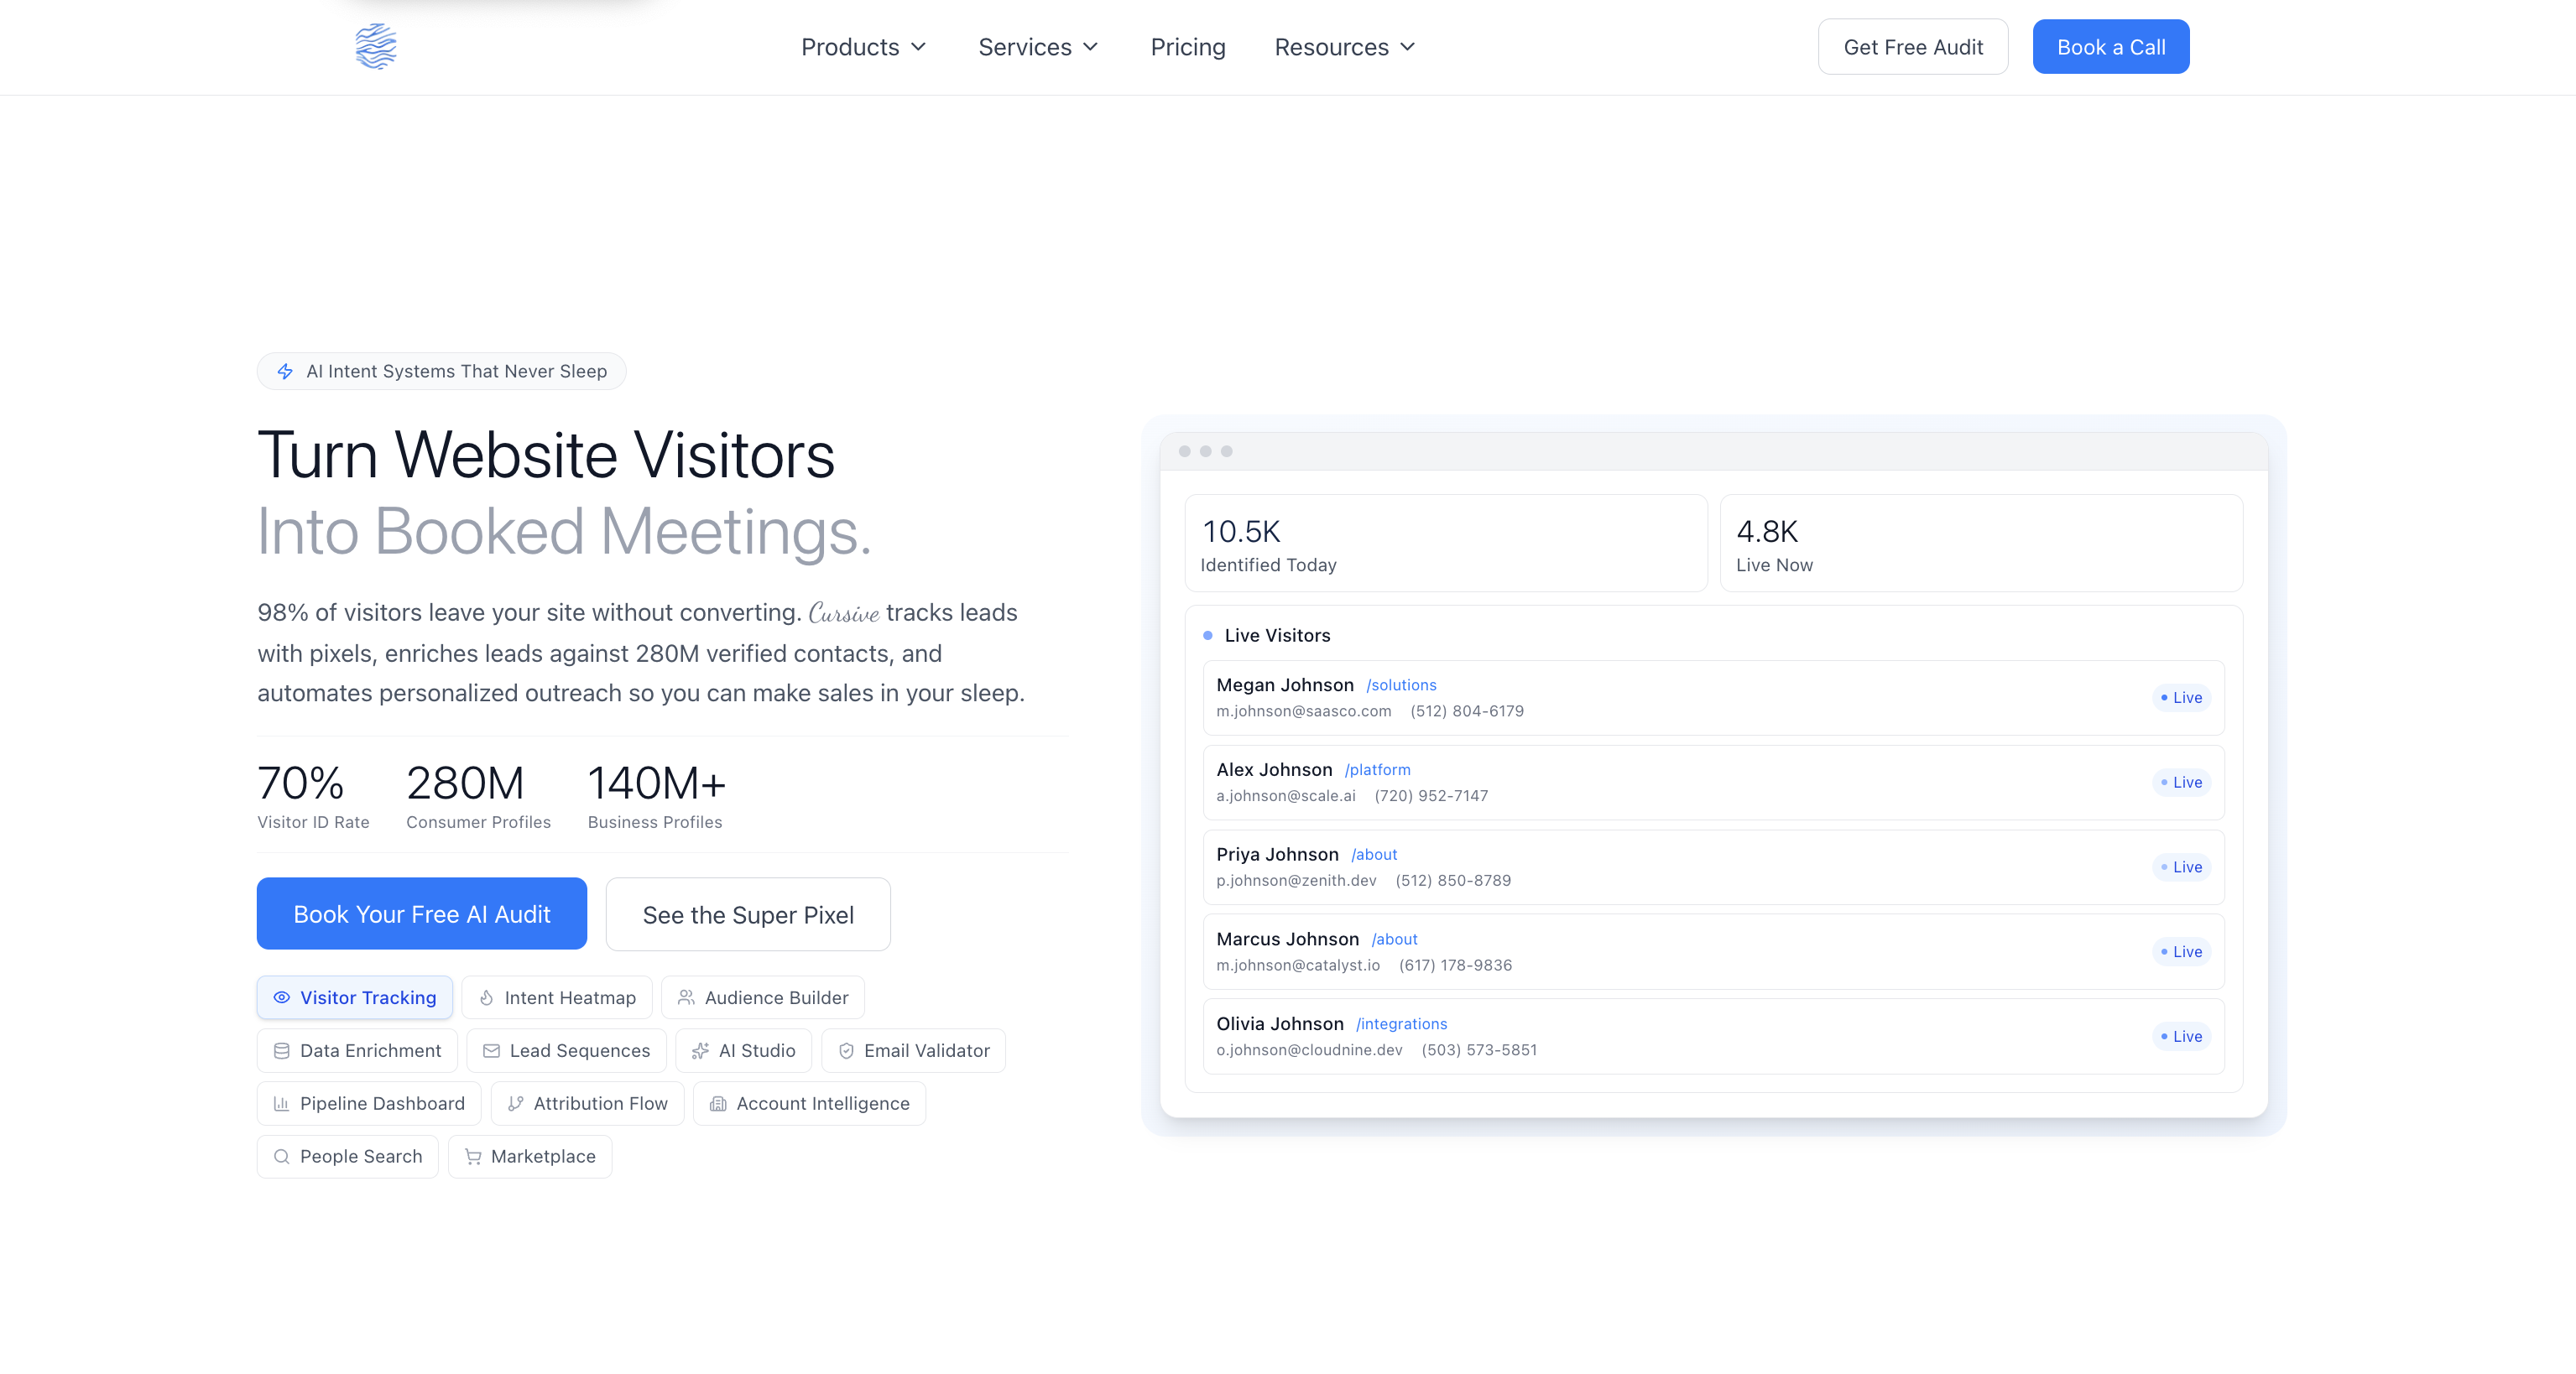Click the See the Super Pixel button
This screenshot has height=1374, width=2576.
pyautogui.click(x=747, y=914)
